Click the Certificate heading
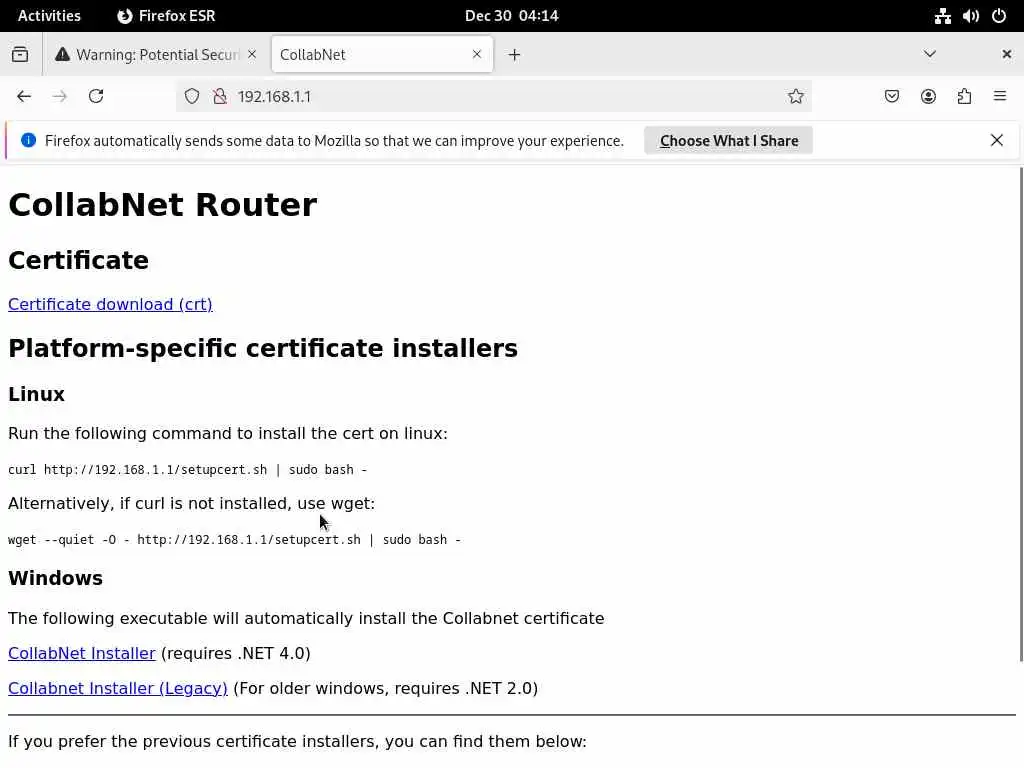The width and height of the screenshot is (1024, 768). (x=78, y=261)
